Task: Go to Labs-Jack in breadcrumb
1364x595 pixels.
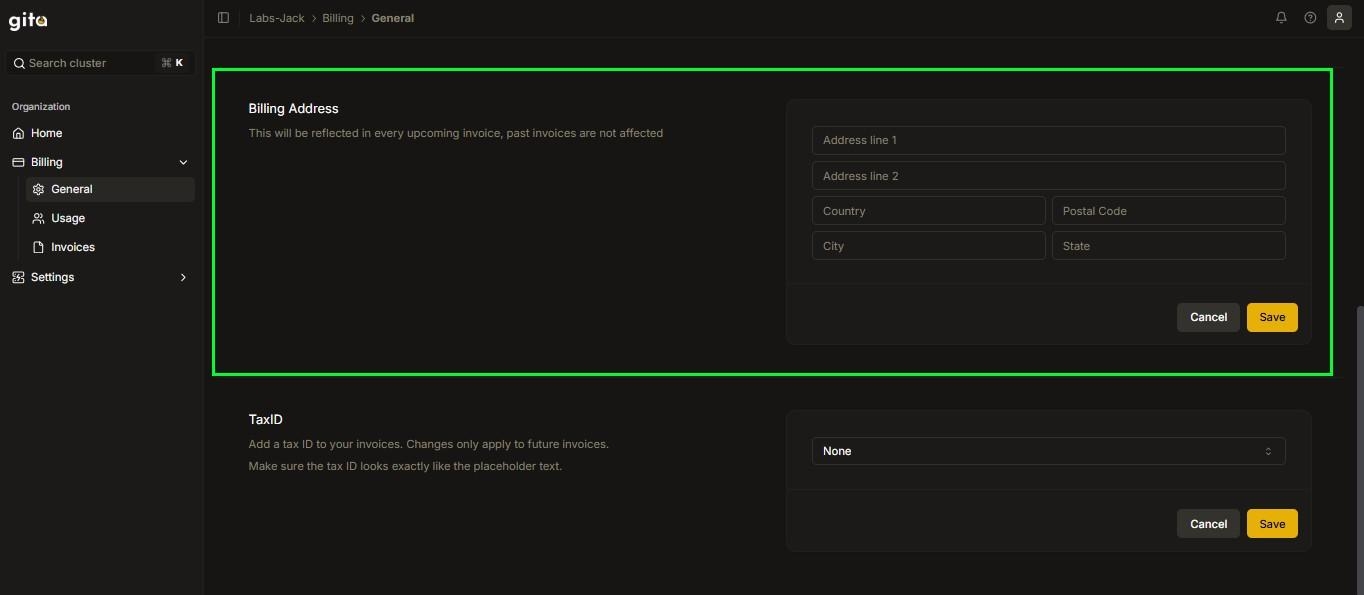Action: [277, 18]
